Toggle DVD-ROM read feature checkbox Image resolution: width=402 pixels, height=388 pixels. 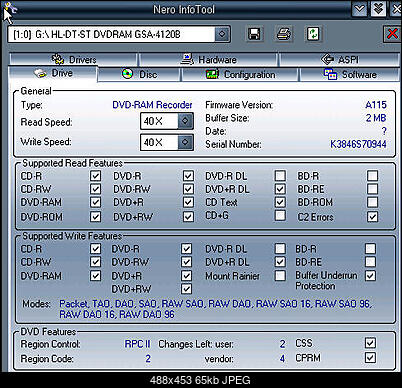95,217
